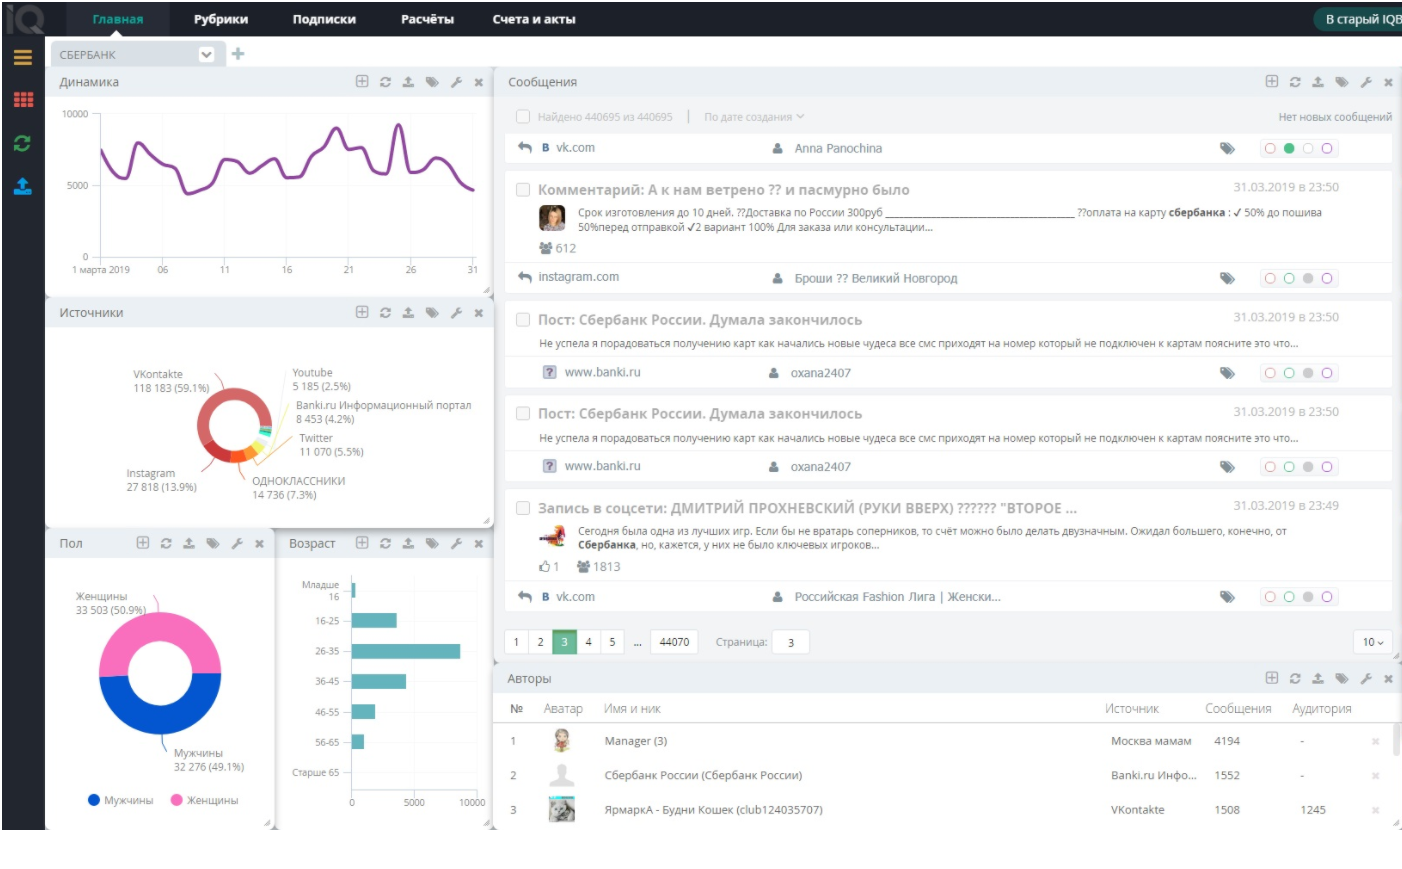The width and height of the screenshot is (1402, 869).
Task: Remove Сбербанк России author row with x
Action: (x=1376, y=776)
